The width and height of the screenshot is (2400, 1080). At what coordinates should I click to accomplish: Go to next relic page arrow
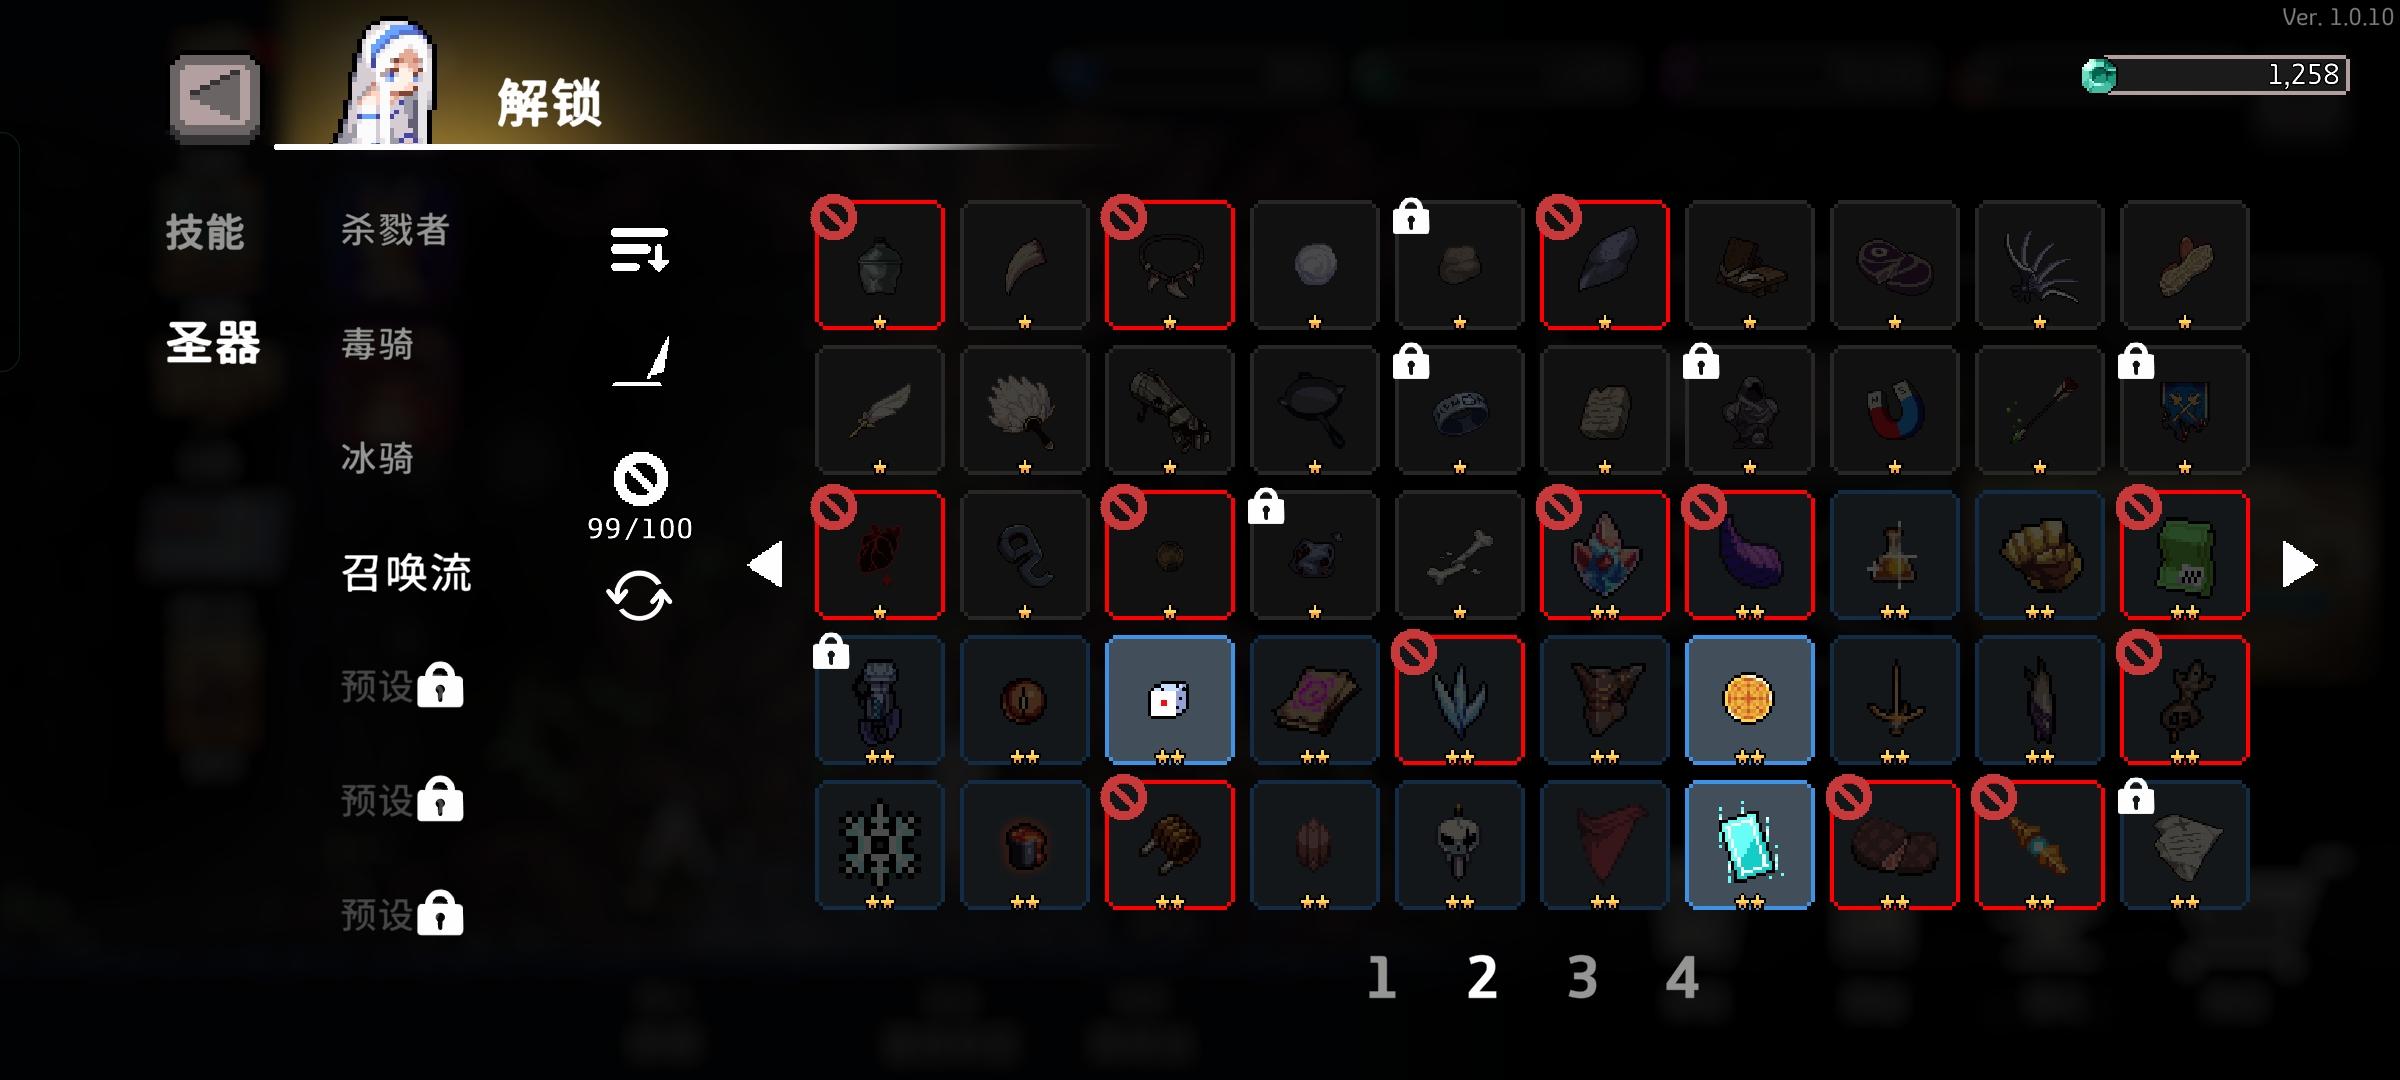click(x=2299, y=565)
